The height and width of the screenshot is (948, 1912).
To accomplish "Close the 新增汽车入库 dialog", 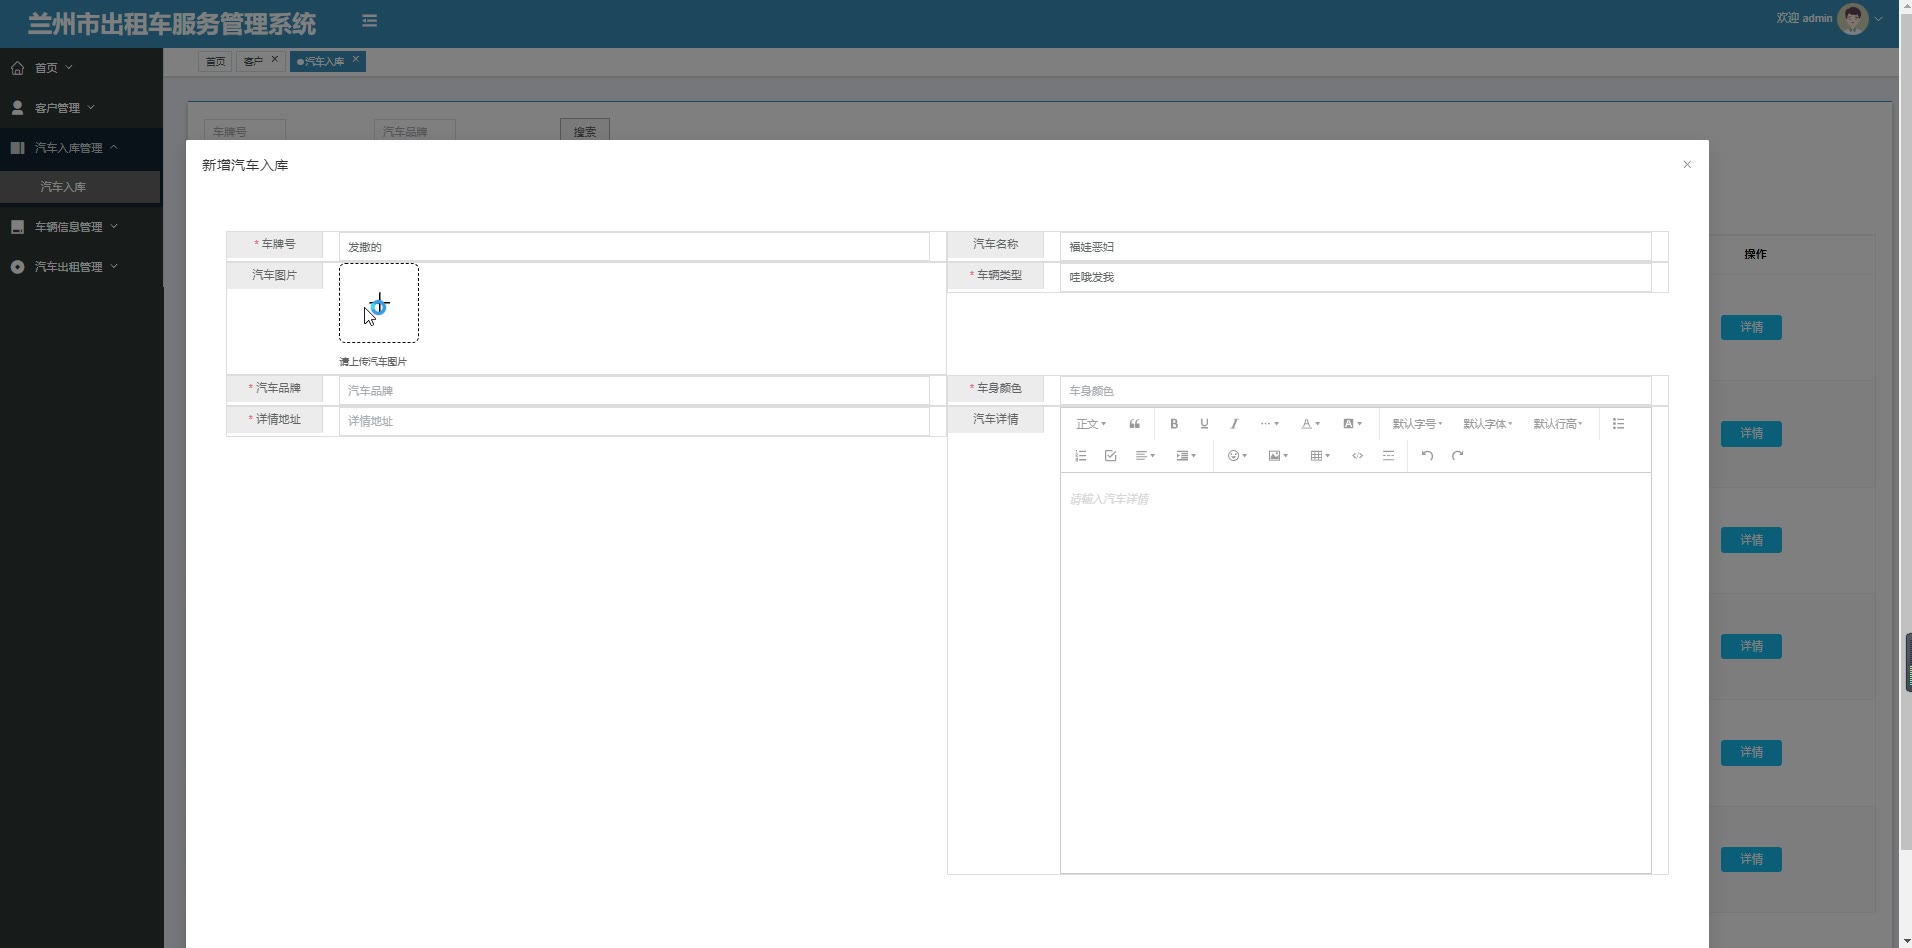I will (1687, 165).
